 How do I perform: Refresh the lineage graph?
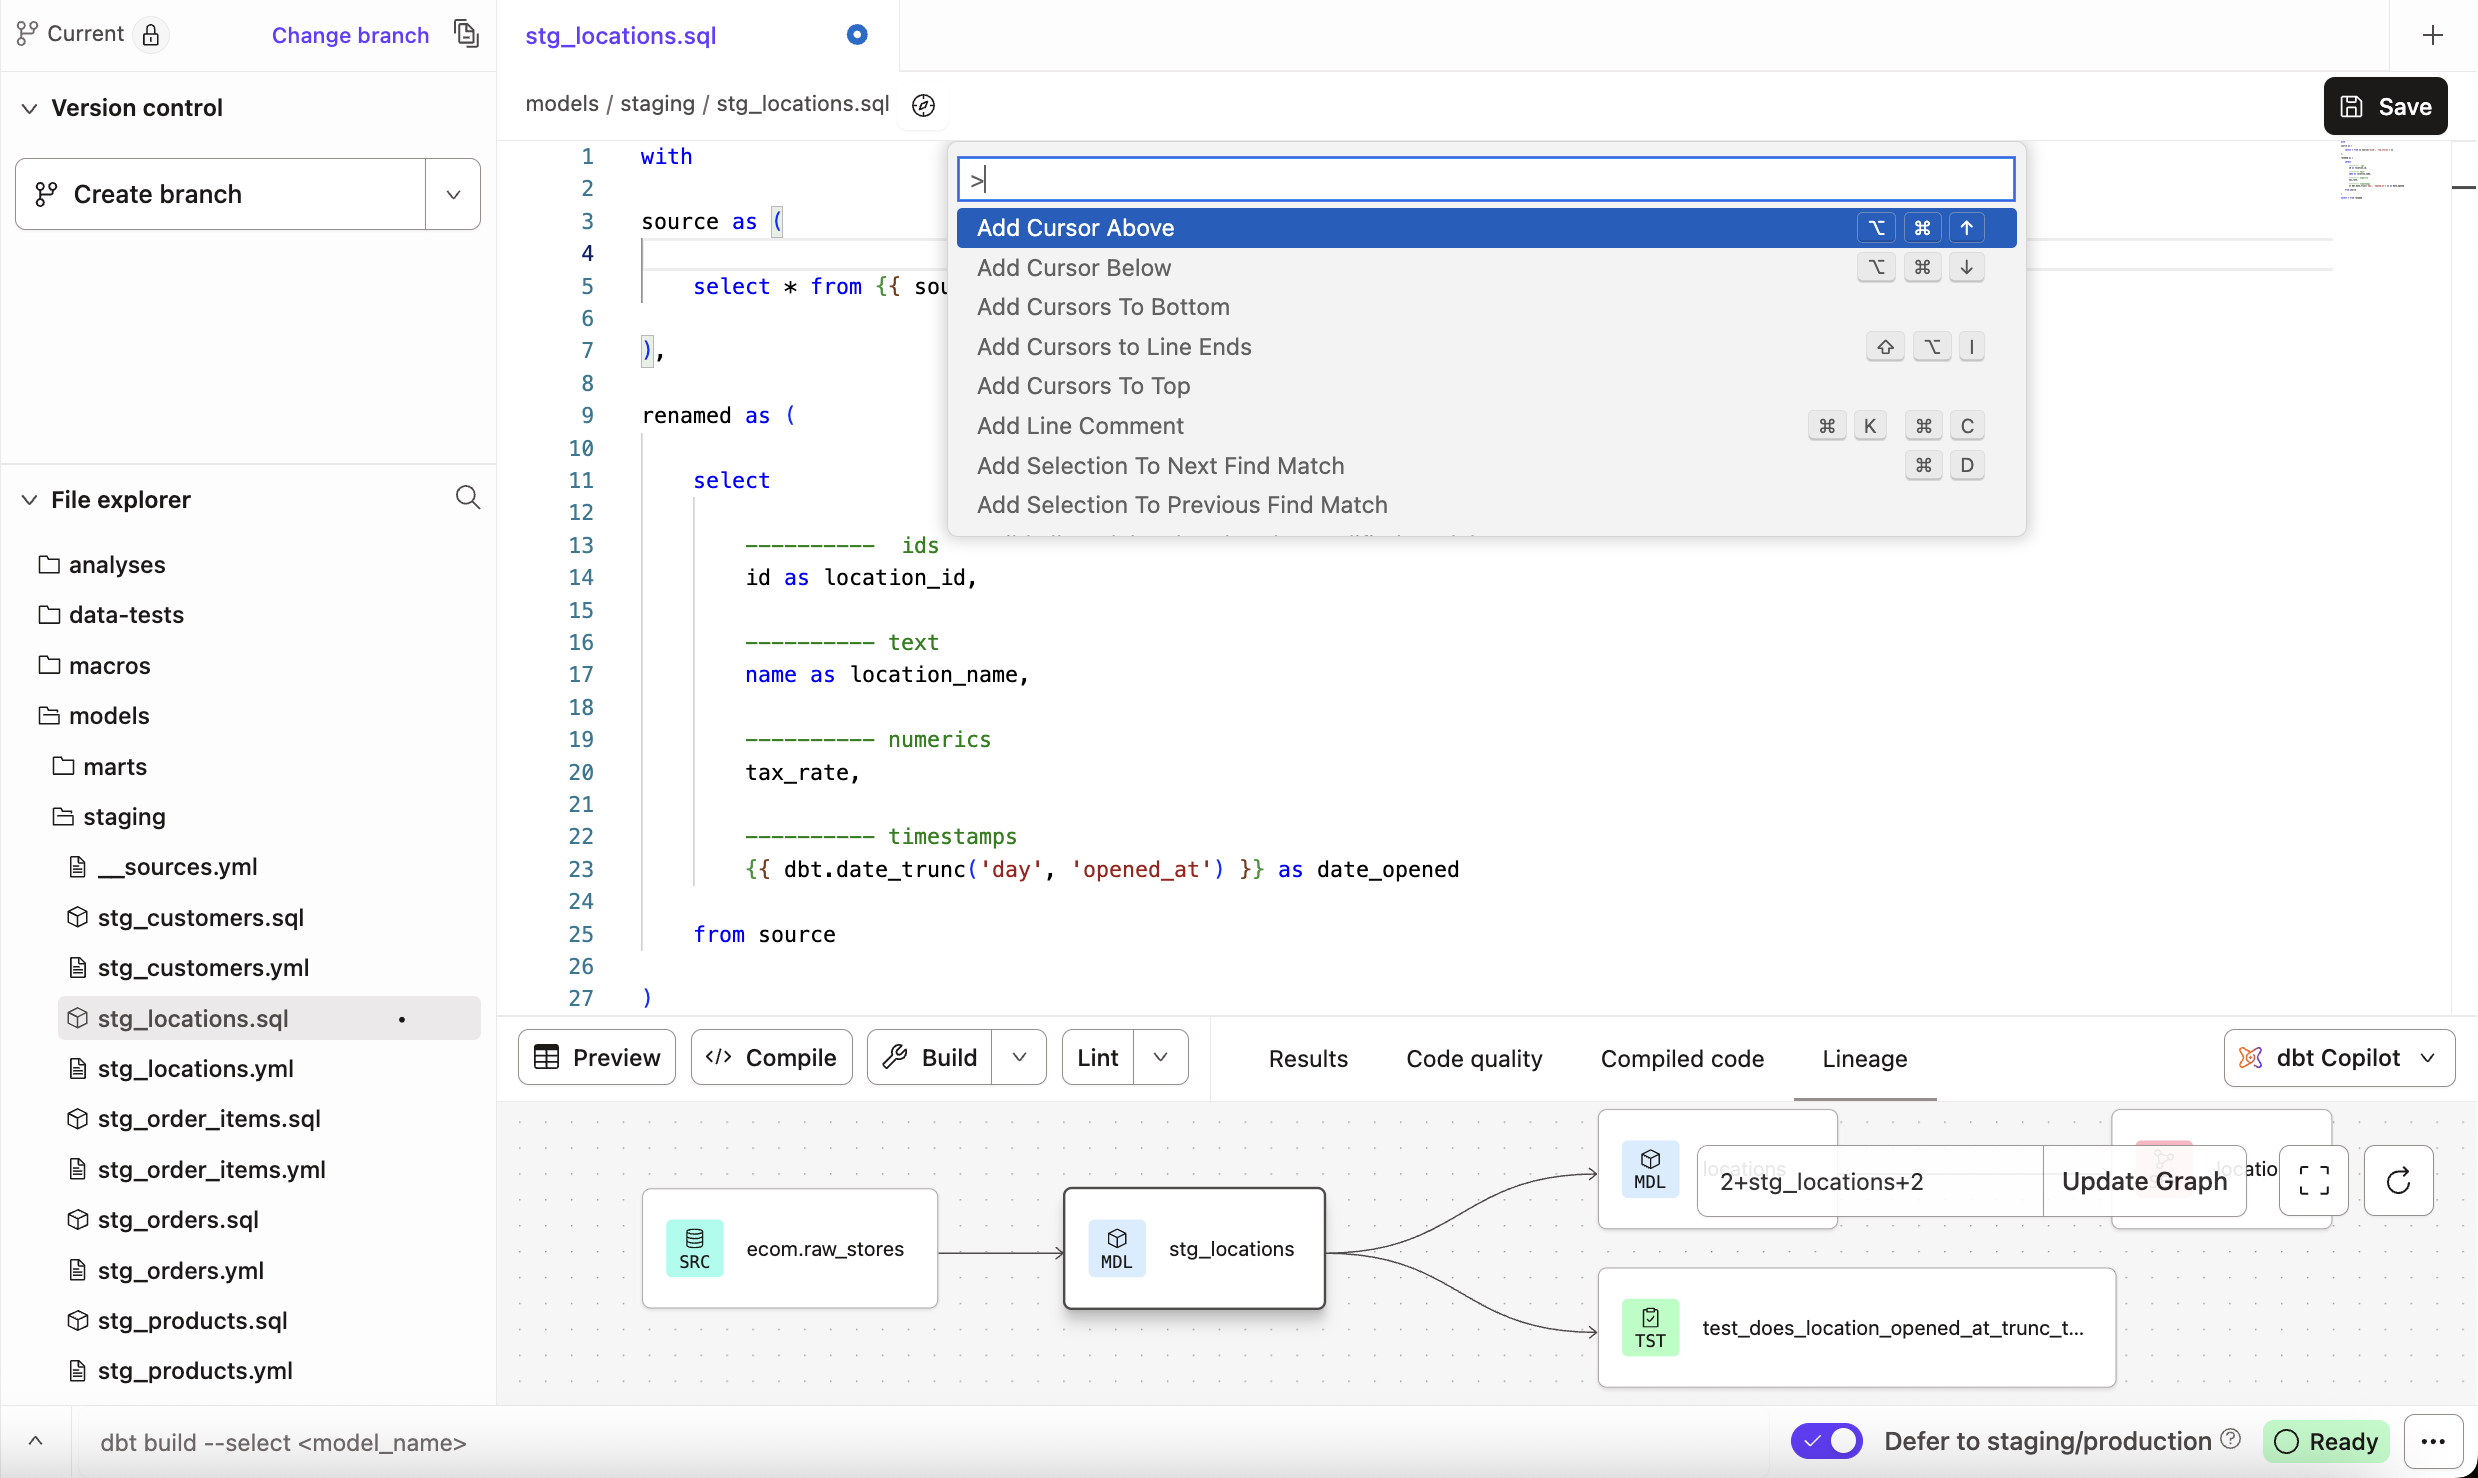(2398, 1181)
